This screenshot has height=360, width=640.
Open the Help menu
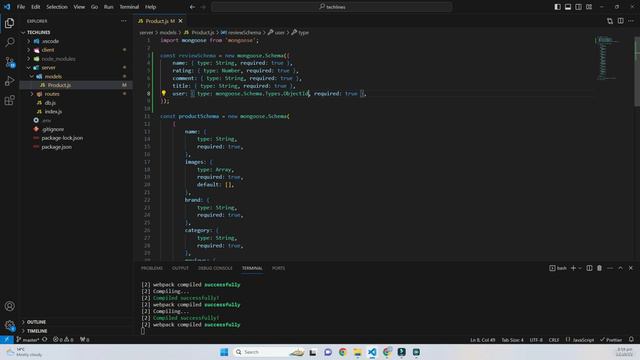tap(151, 7)
